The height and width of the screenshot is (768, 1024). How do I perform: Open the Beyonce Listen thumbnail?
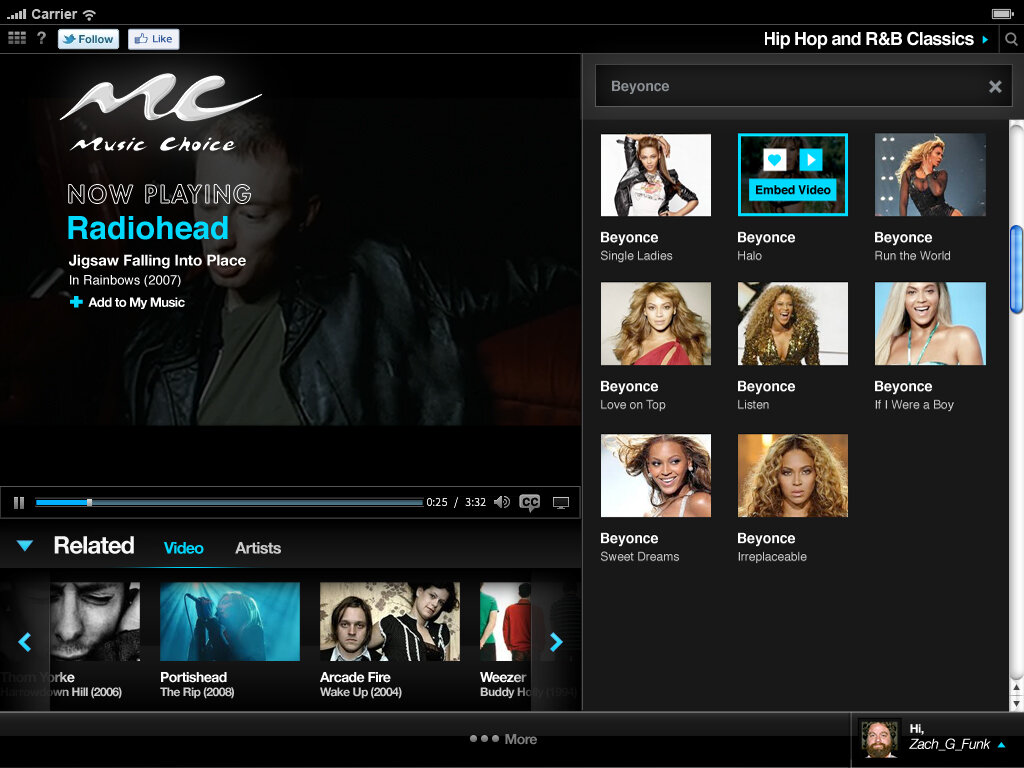tap(793, 323)
